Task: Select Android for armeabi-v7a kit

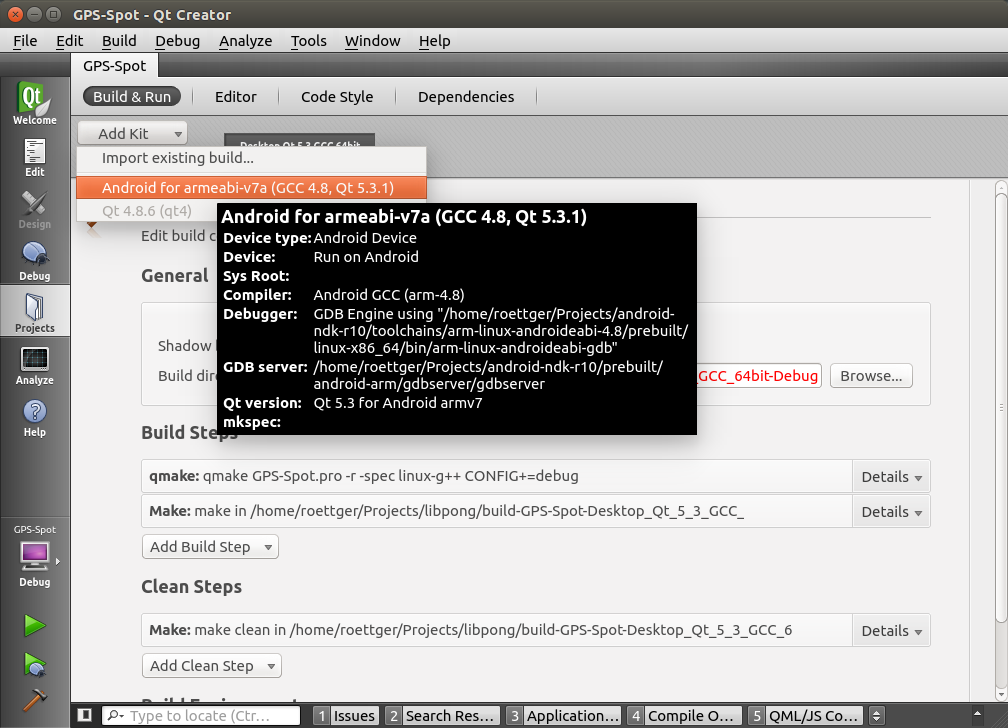Action: [251, 188]
